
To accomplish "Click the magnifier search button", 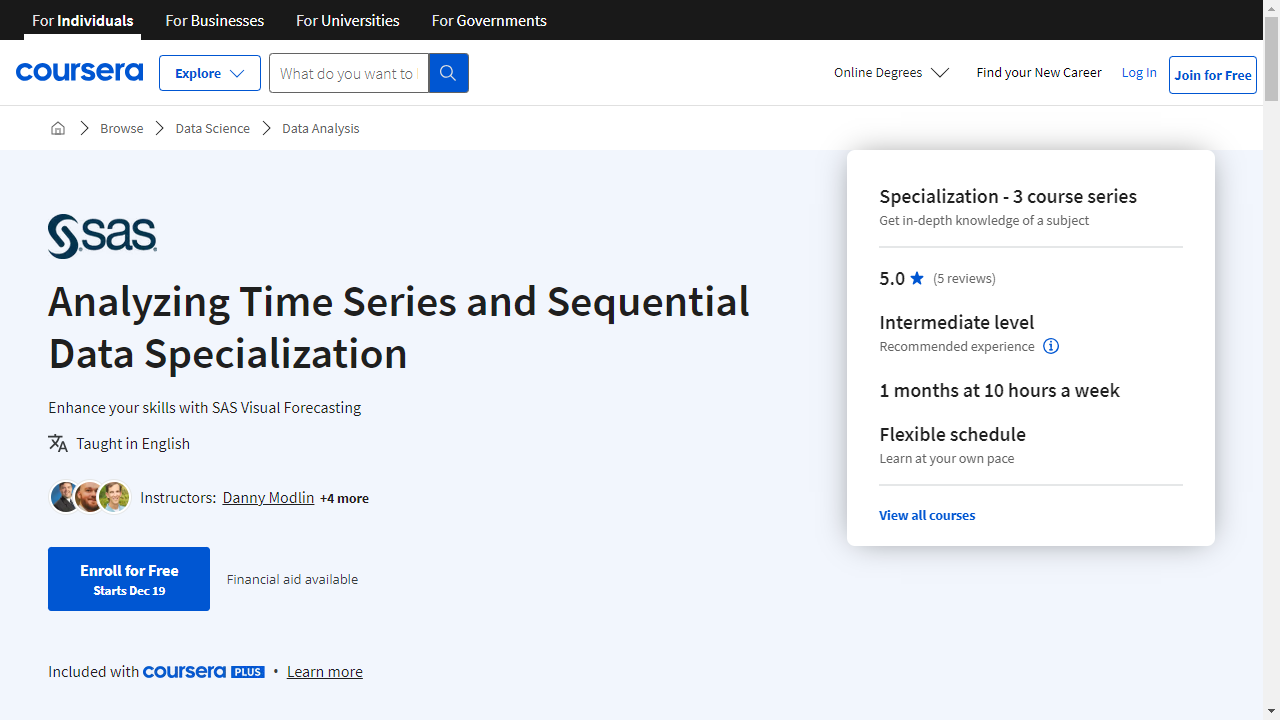I will tap(448, 73).
